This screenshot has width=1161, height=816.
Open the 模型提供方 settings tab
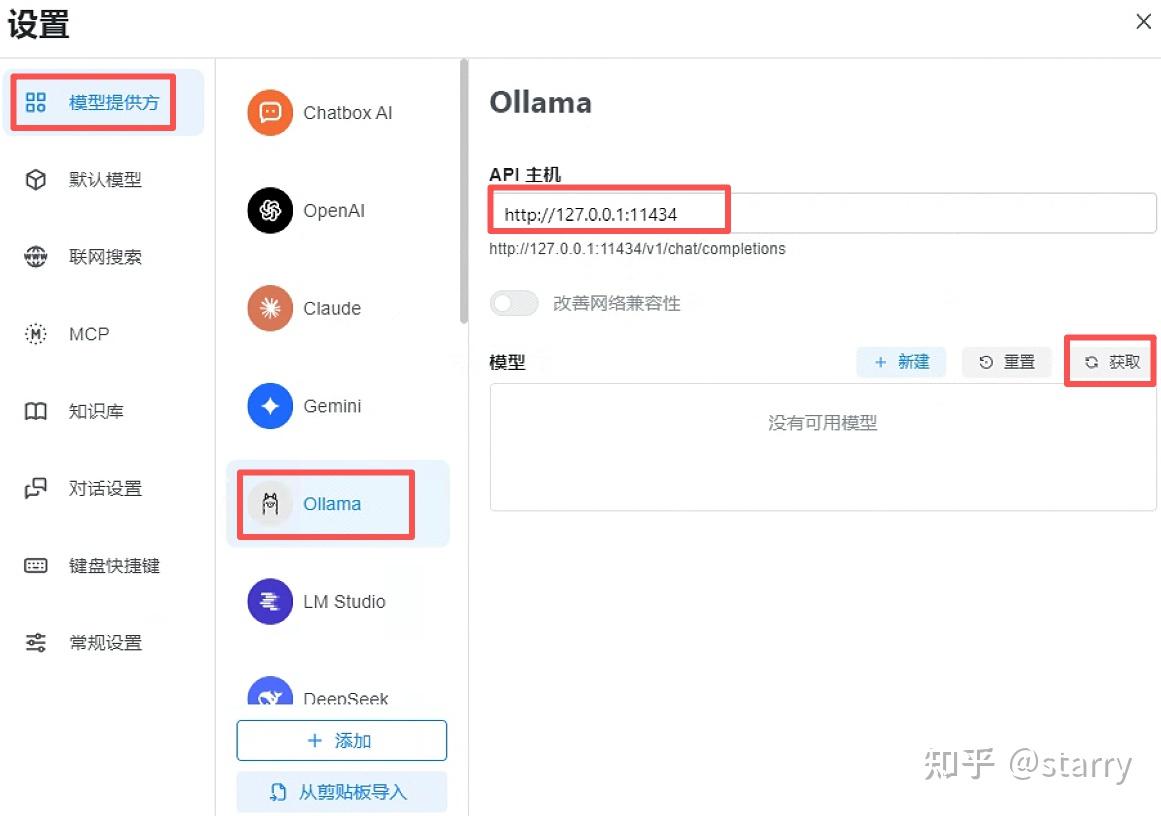click(103, 102)
